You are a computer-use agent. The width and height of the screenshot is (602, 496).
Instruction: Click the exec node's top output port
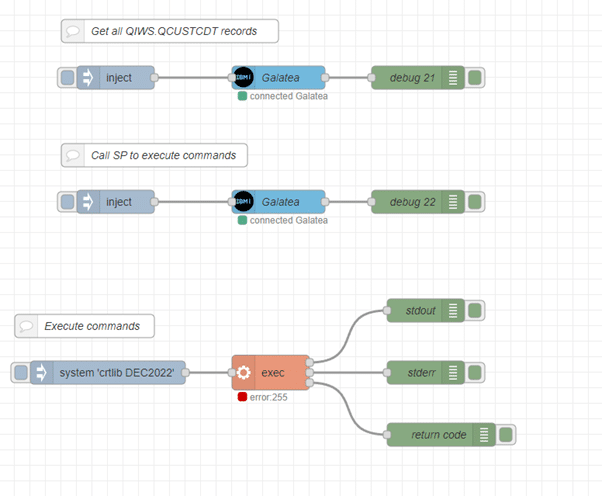(x=311, y=362)
